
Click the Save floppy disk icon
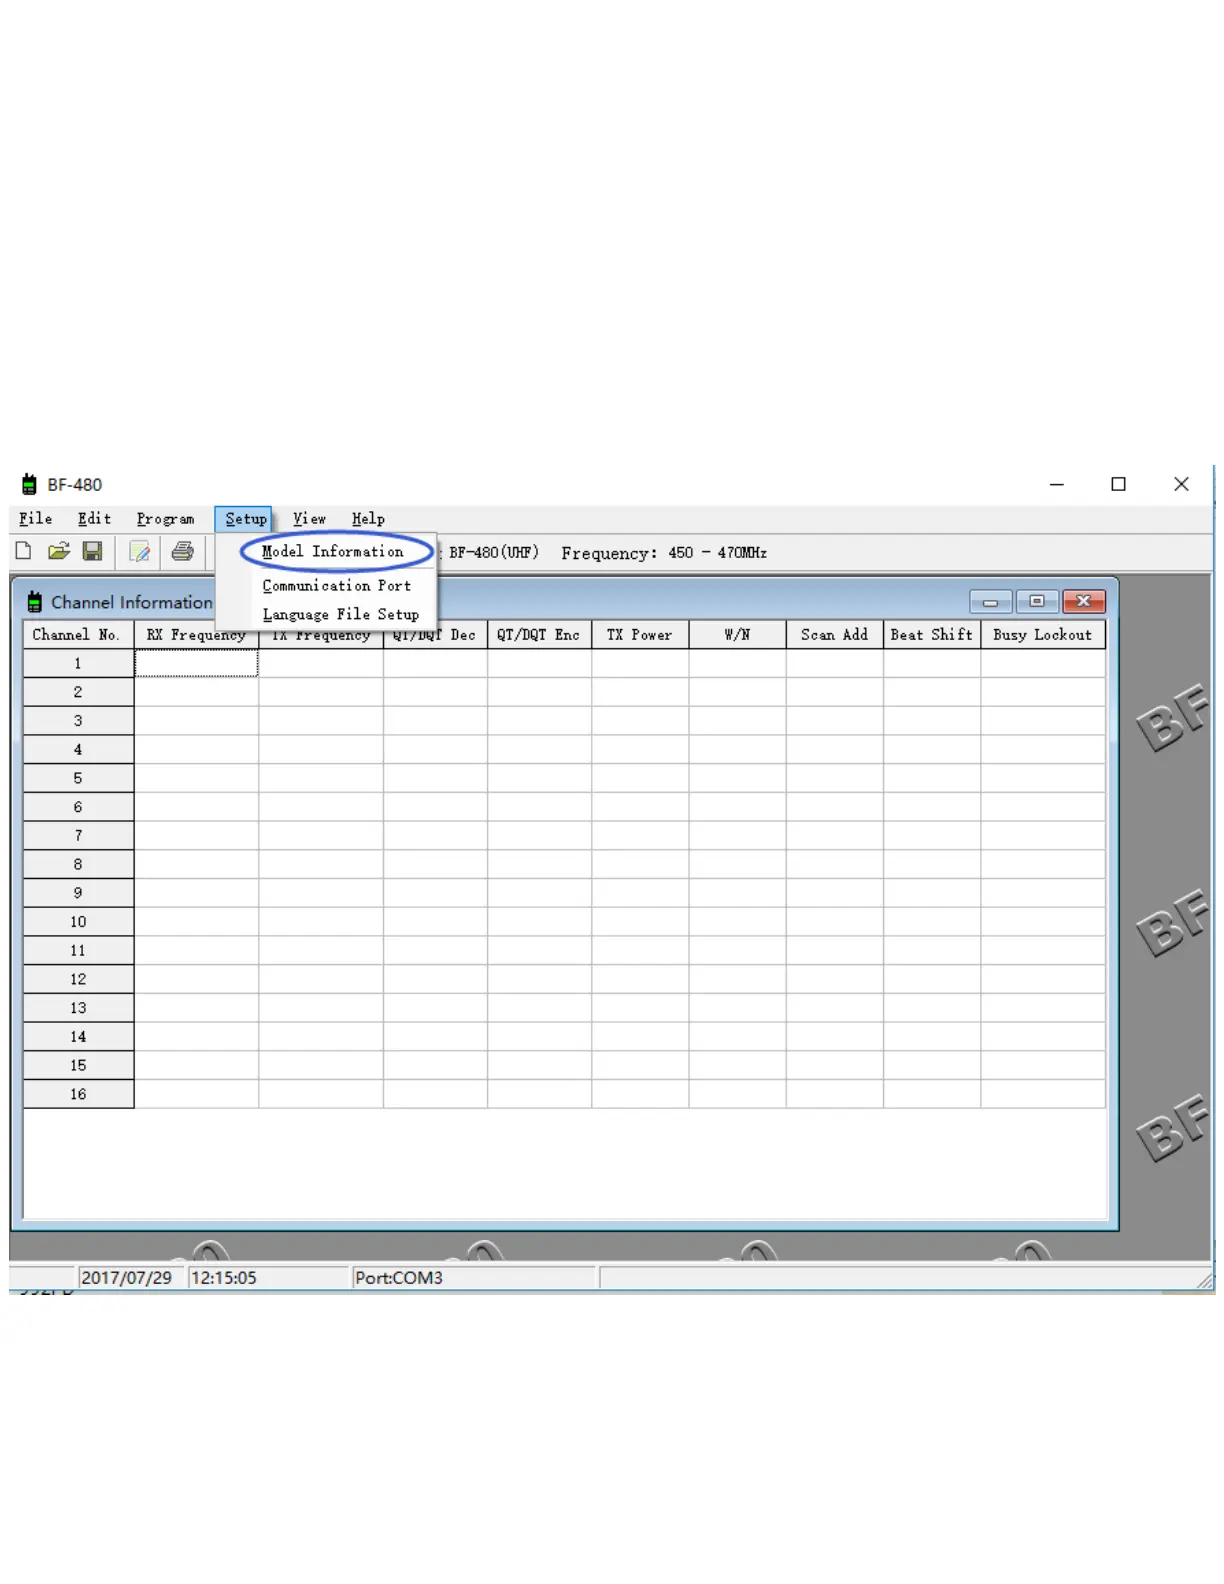tap(92, 551)
